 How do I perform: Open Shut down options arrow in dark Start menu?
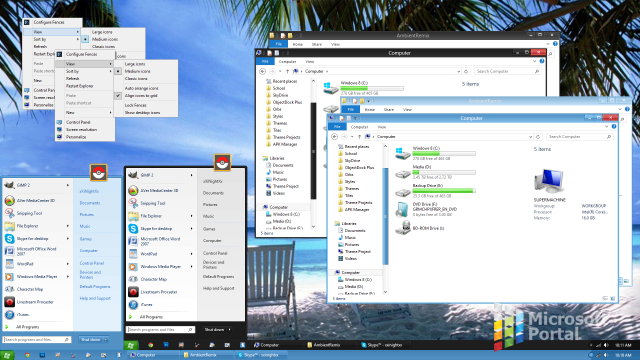pyautogui.click(x=230, y=329)
